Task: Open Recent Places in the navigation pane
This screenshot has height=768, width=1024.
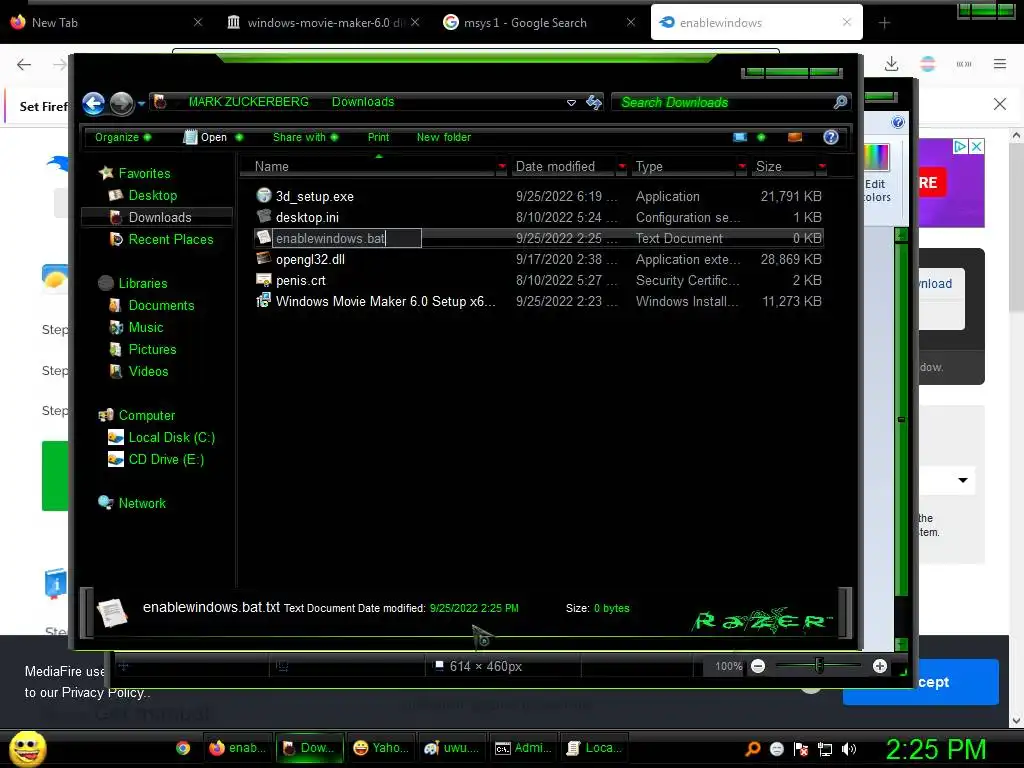Action: pos(170,240)
